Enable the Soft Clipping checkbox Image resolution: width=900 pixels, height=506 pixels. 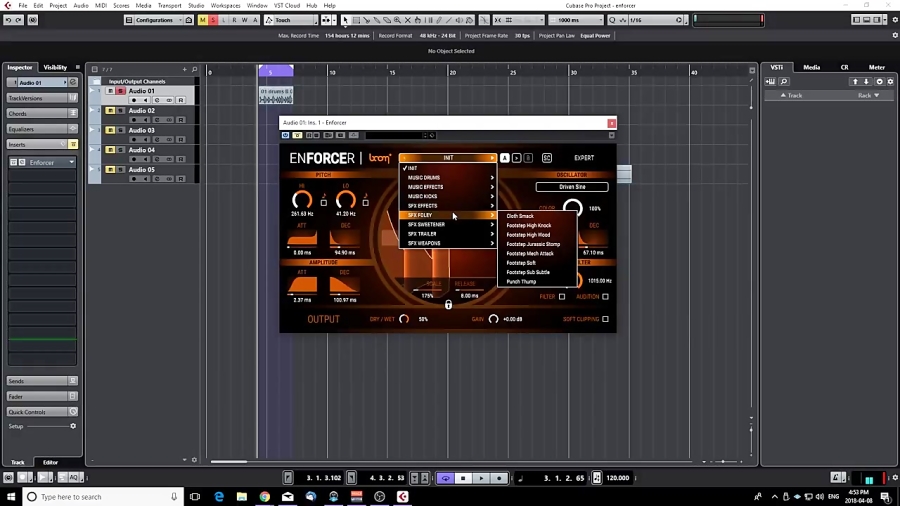pos(605,319)
